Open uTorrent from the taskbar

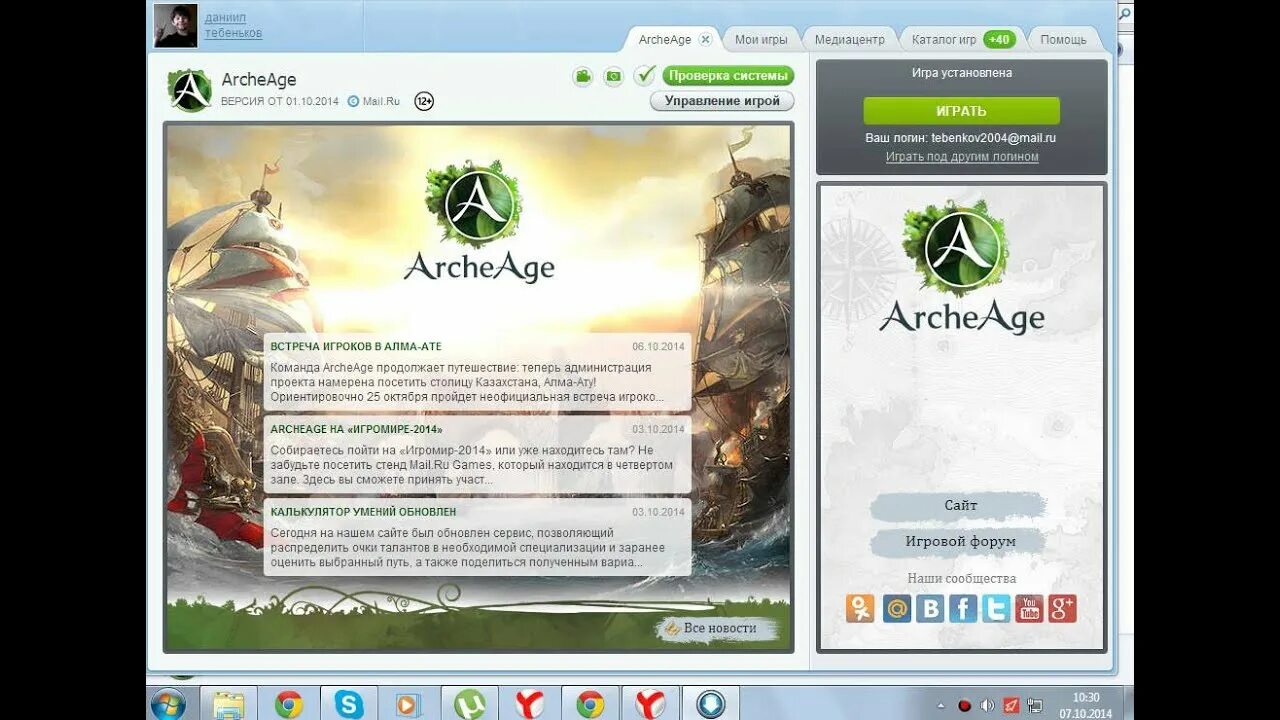click(x=469, y=704)
